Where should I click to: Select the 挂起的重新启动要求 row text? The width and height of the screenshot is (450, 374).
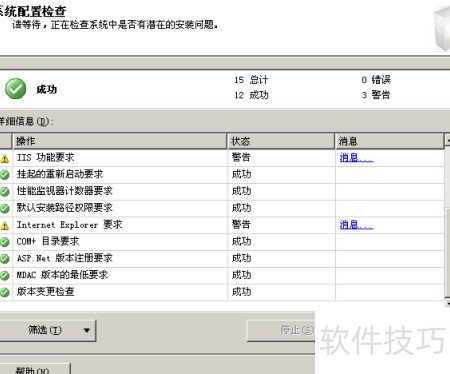60,174
